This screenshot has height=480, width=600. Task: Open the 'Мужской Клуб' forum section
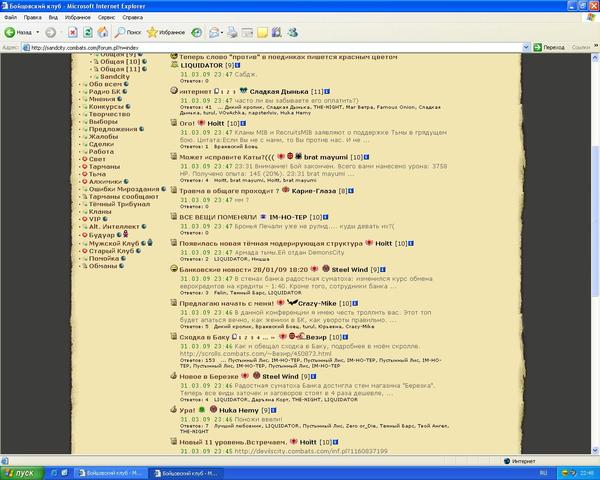coord(114,243)
